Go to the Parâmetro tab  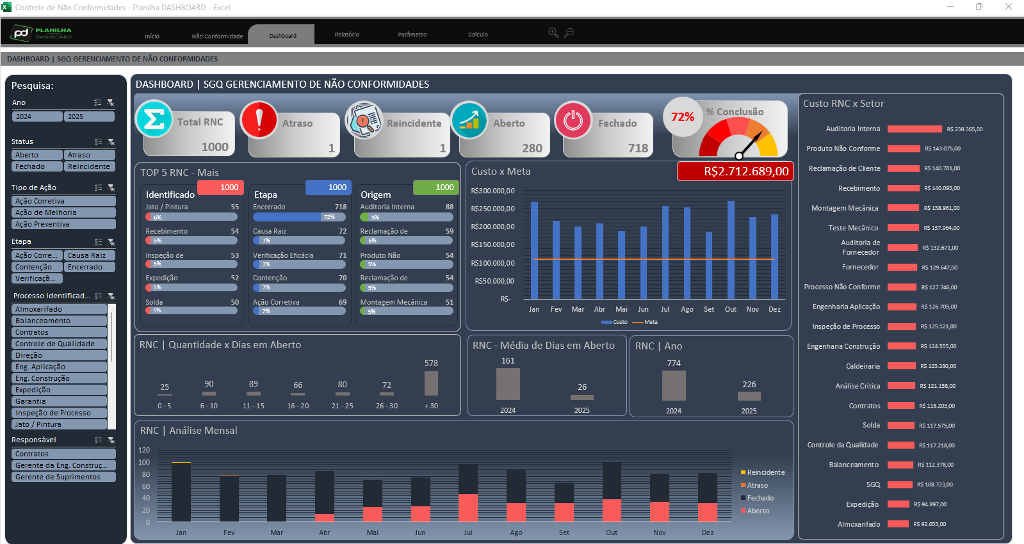point(412,34)
